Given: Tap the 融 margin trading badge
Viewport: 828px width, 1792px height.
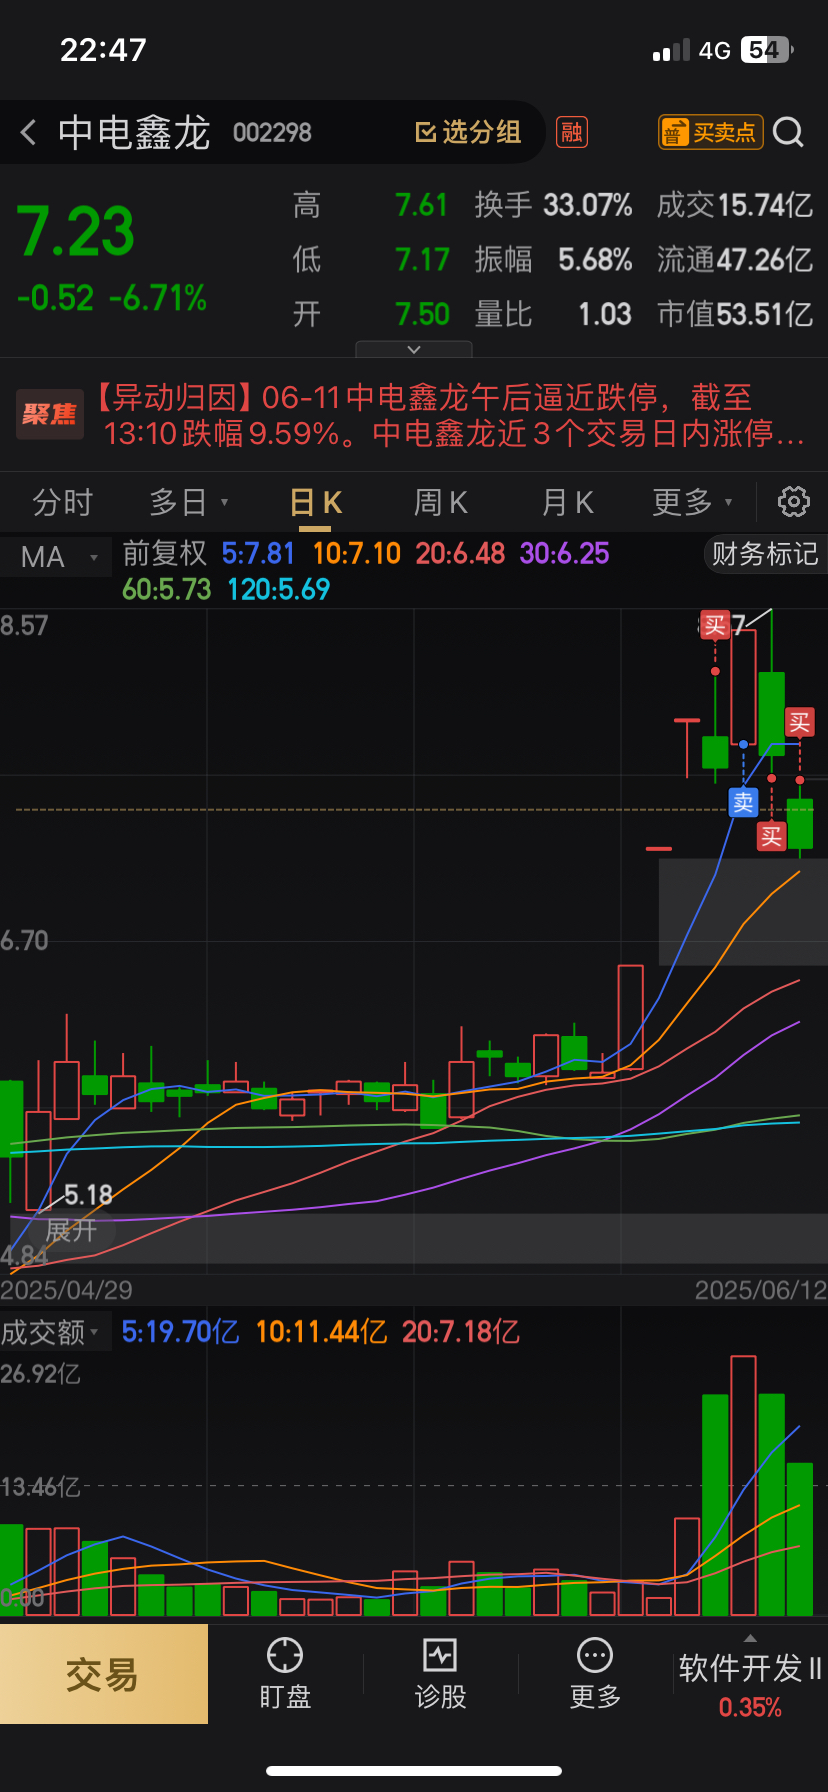Looking at the screenshot, I should tap(572, 132).
